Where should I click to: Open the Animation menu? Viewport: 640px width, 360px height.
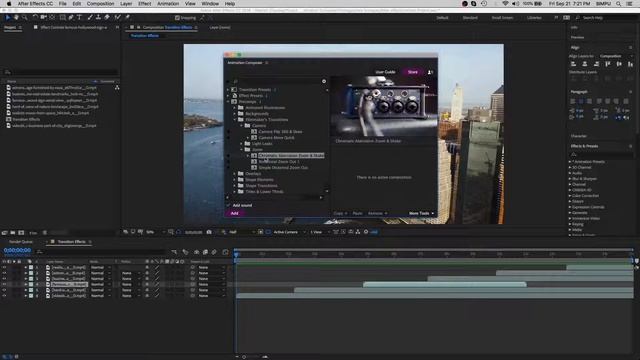168,4
